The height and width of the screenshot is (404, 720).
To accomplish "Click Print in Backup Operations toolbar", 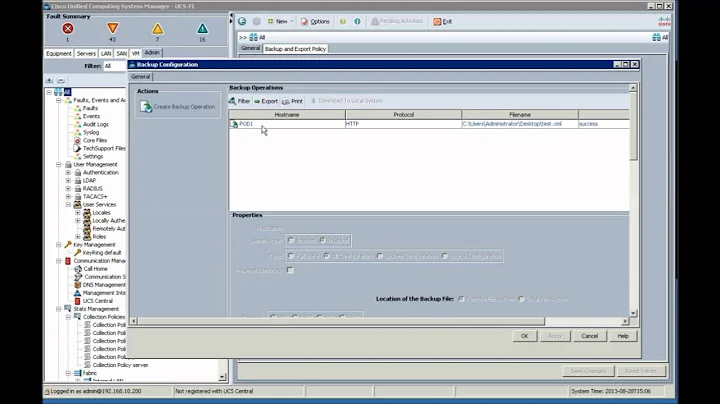I will [292, 101].
